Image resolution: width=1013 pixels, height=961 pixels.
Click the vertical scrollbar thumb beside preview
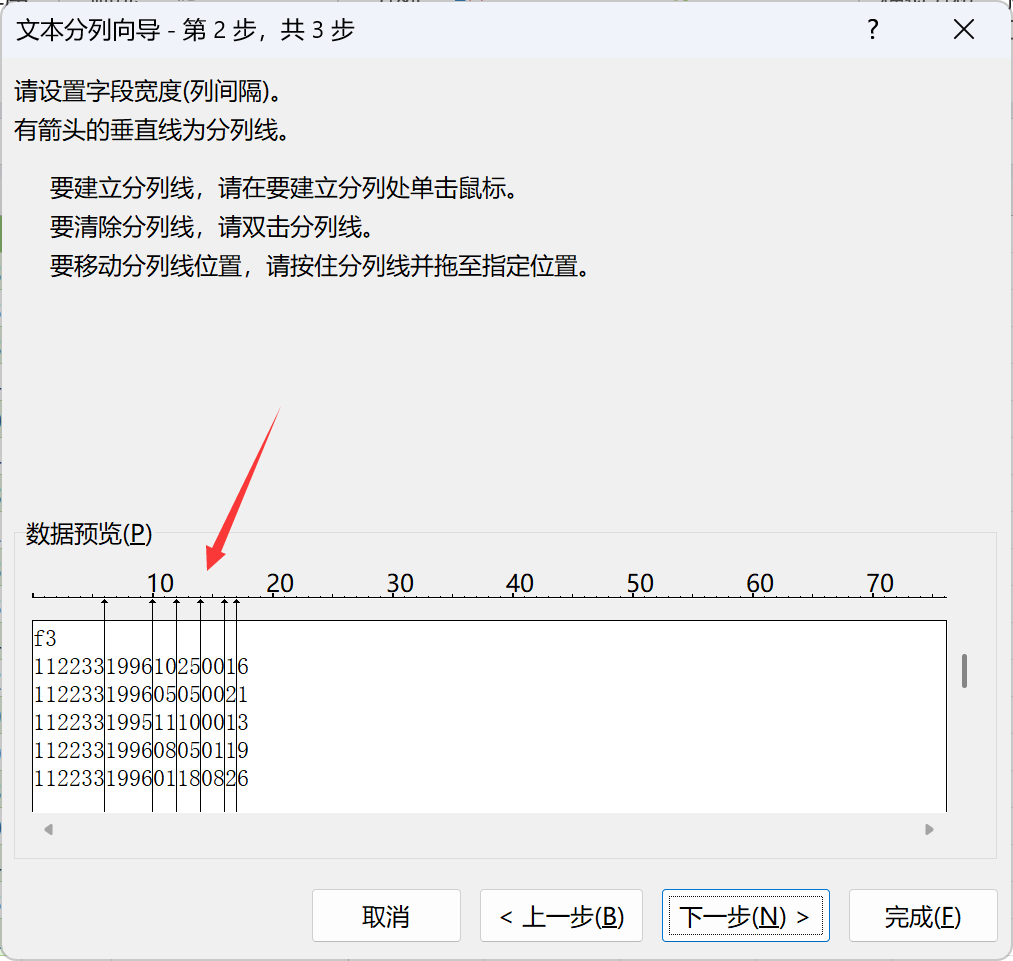pyautogui.click(x=964, y=671)
